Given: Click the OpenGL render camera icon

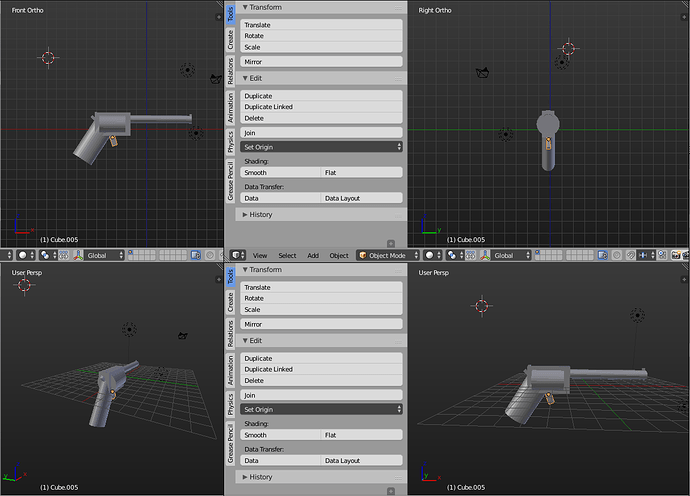Looking at the screenshot, I should (x=675, y=255).
